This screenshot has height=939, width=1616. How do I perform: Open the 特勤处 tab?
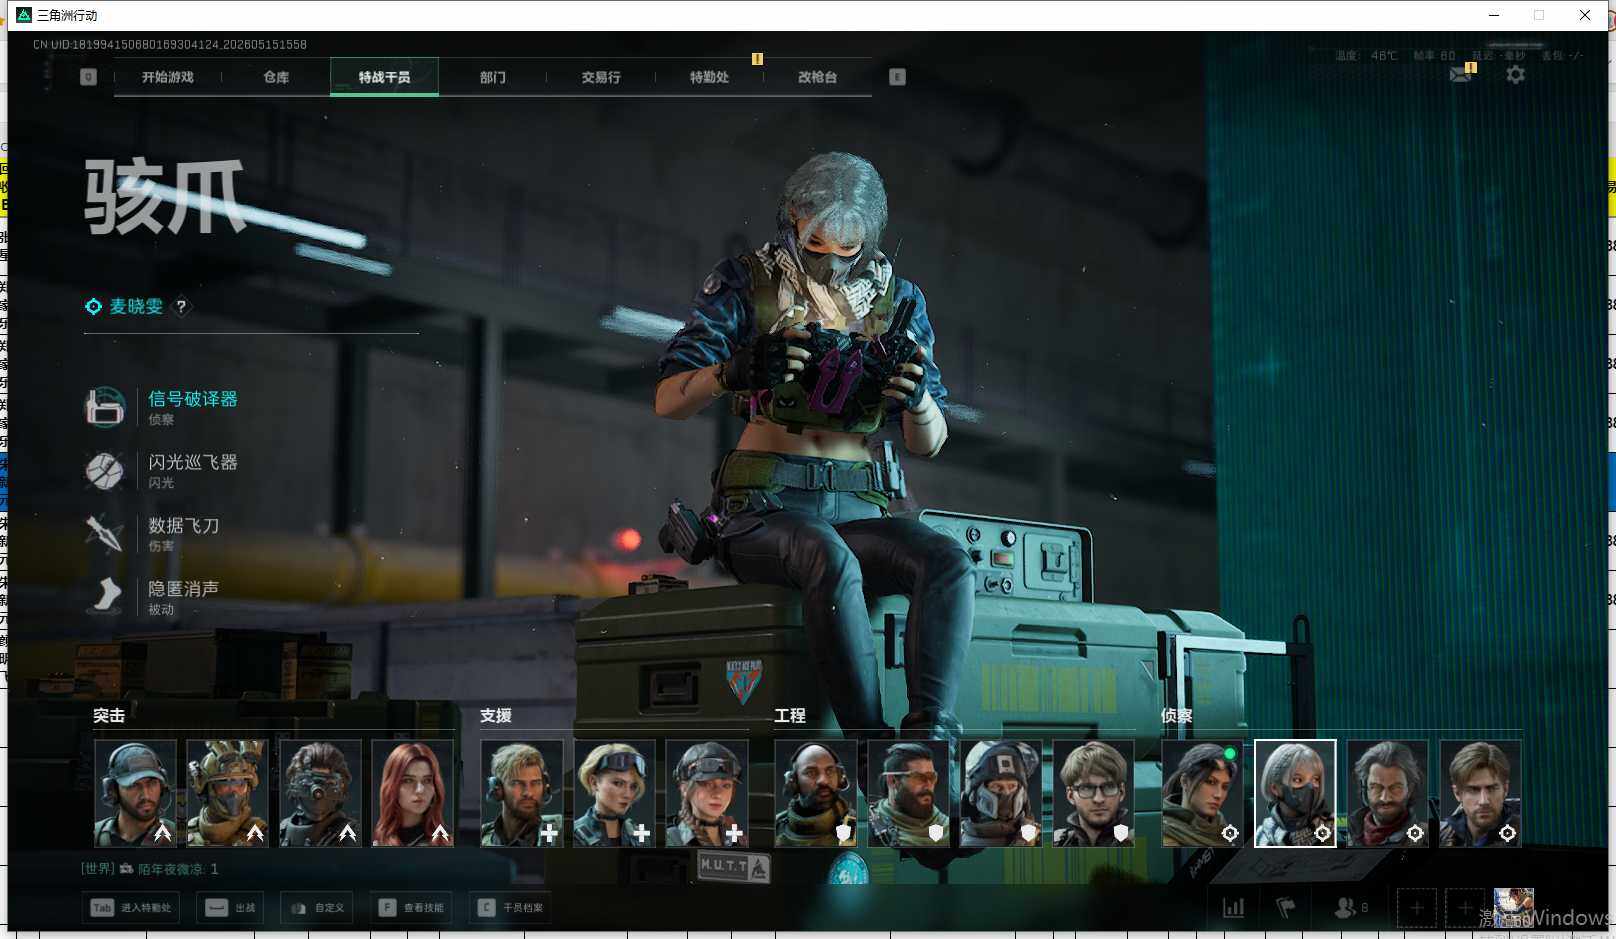point(709,77)
